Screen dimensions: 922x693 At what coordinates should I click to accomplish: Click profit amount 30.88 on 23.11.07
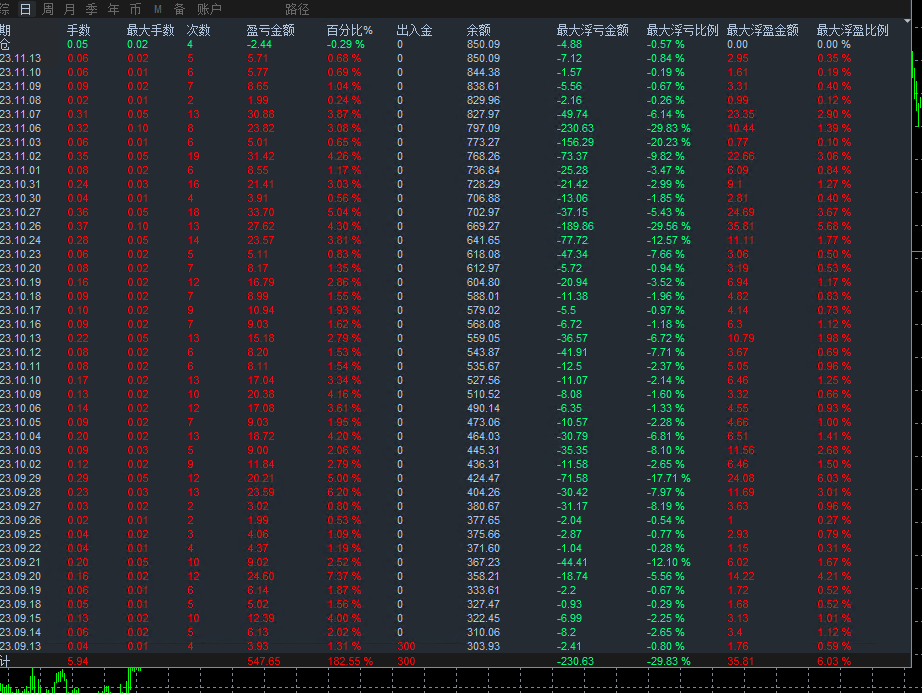[262, 114]
